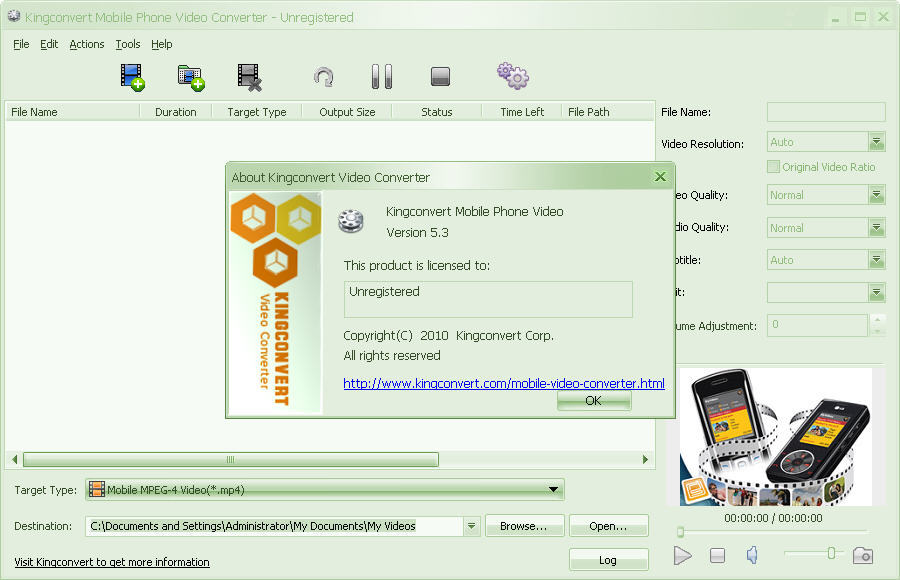Click the Log button

608,560
